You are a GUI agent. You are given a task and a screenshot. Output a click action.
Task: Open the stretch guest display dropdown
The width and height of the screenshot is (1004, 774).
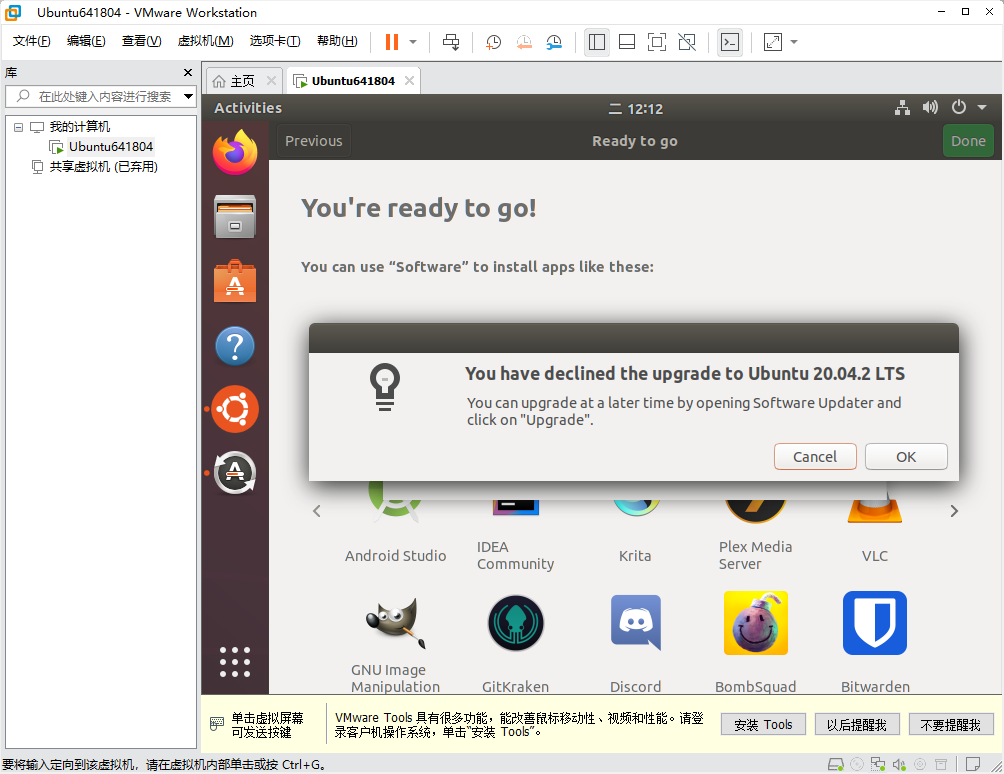[795, 42]
